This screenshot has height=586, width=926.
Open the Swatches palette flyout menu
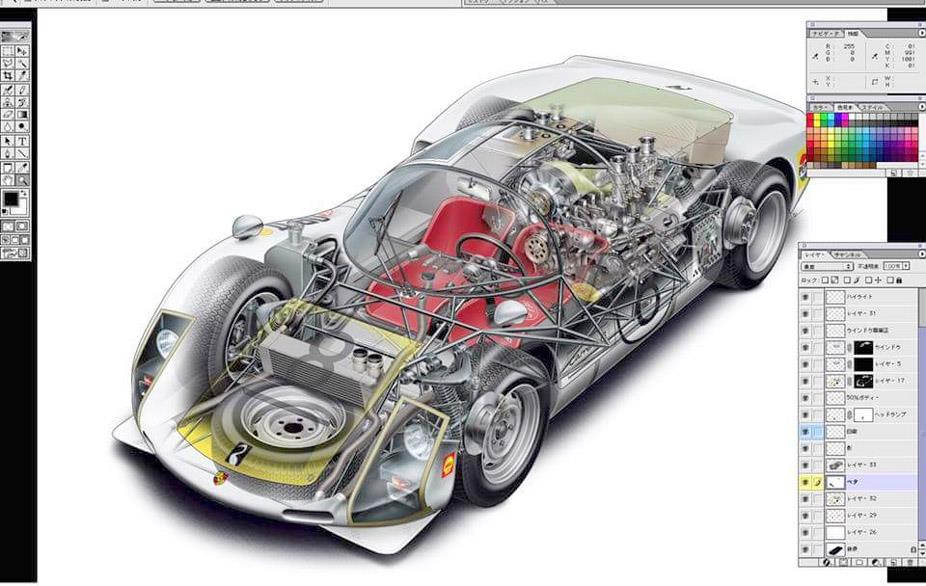[x=922, y=107]
